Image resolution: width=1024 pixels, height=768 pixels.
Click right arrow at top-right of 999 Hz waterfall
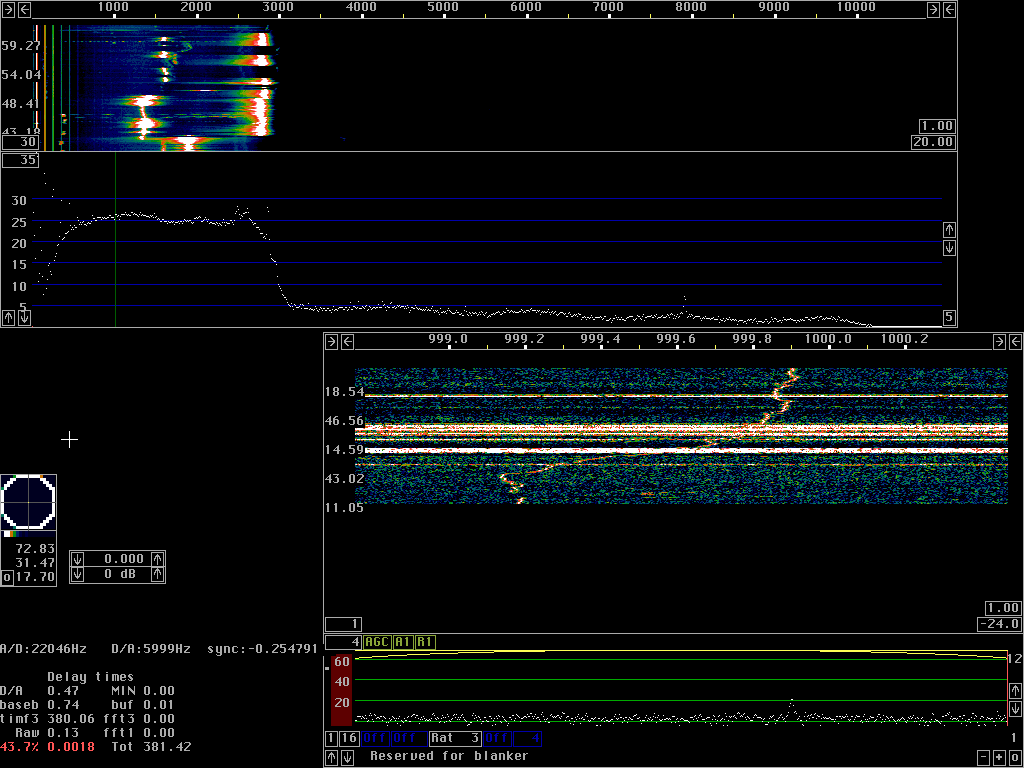coord(1000,341)
